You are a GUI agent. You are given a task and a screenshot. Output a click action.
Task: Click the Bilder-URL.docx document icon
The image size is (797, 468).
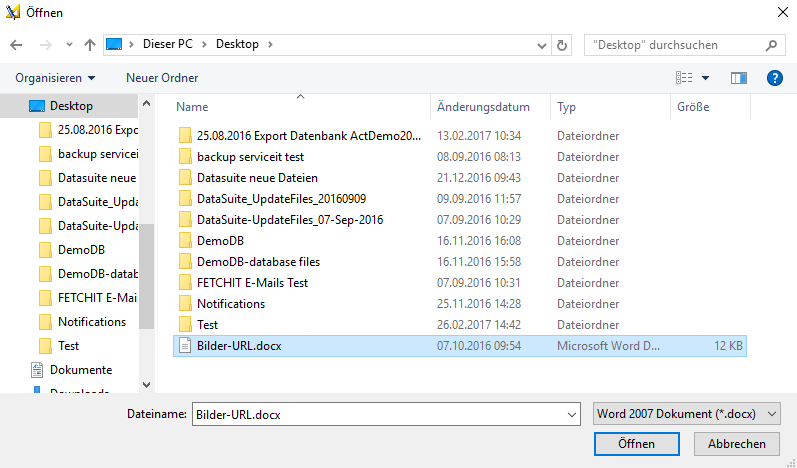[185, 346]
